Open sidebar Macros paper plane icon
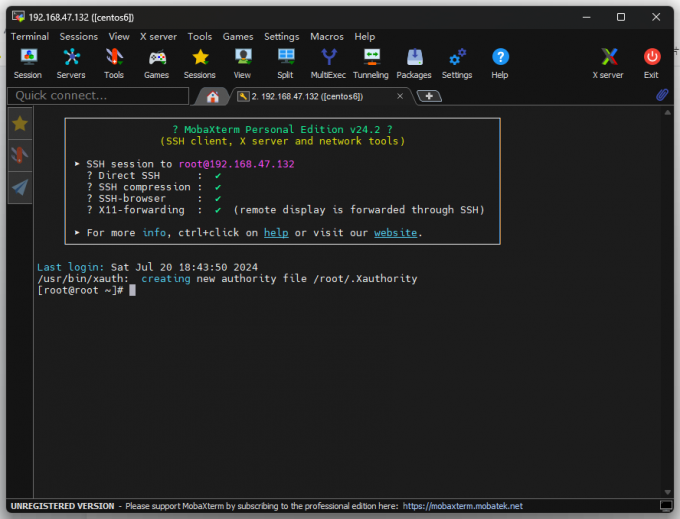Viewport: 680px width, 519px height. (20, 187)
